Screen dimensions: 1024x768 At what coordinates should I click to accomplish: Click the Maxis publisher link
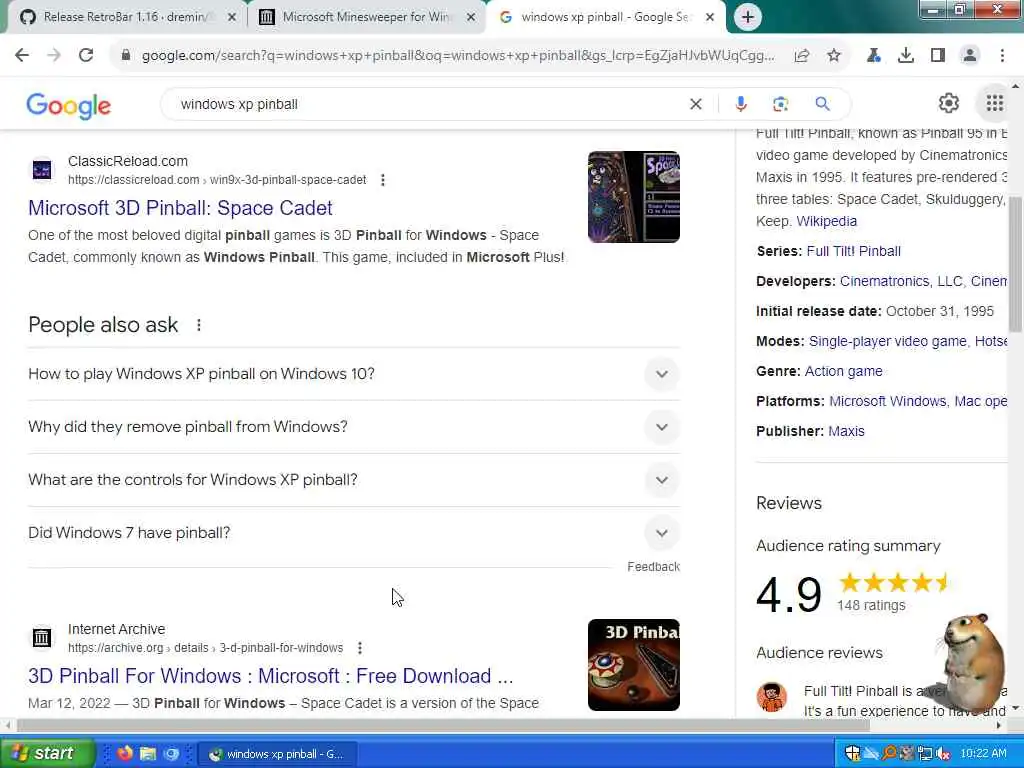click(x=846, y=431)
